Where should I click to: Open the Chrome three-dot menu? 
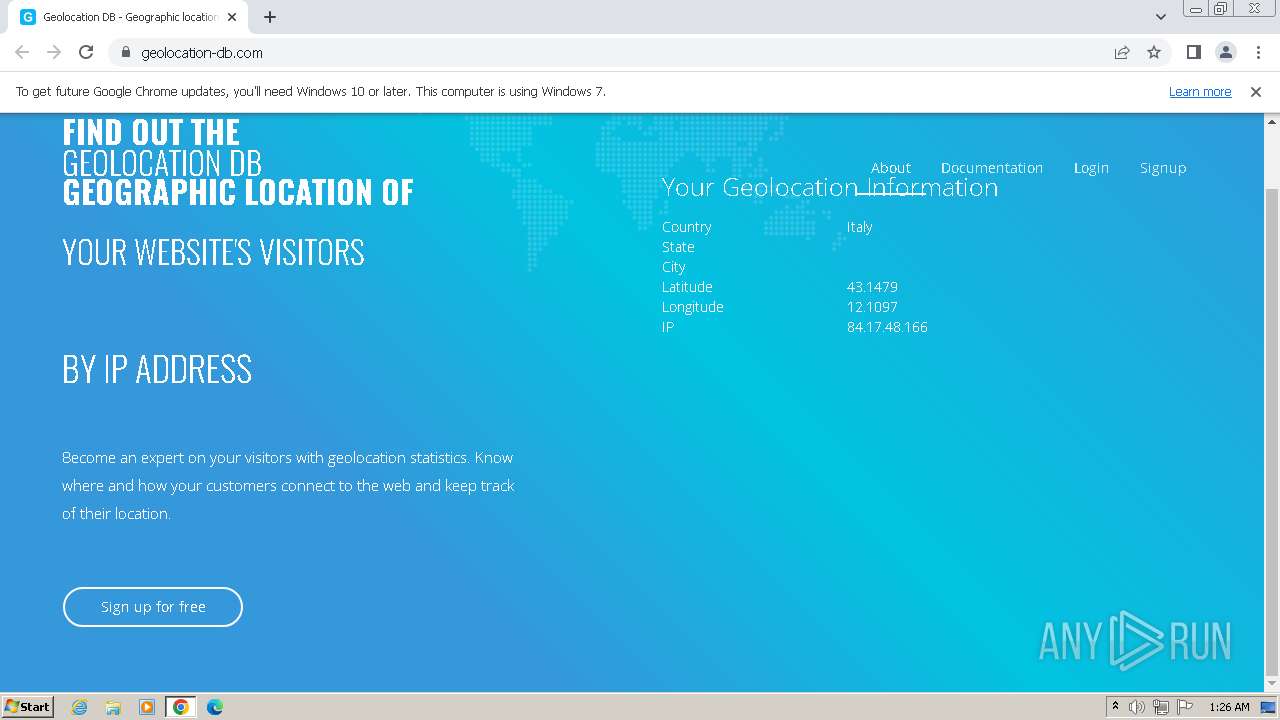[x=1258, y=52]
